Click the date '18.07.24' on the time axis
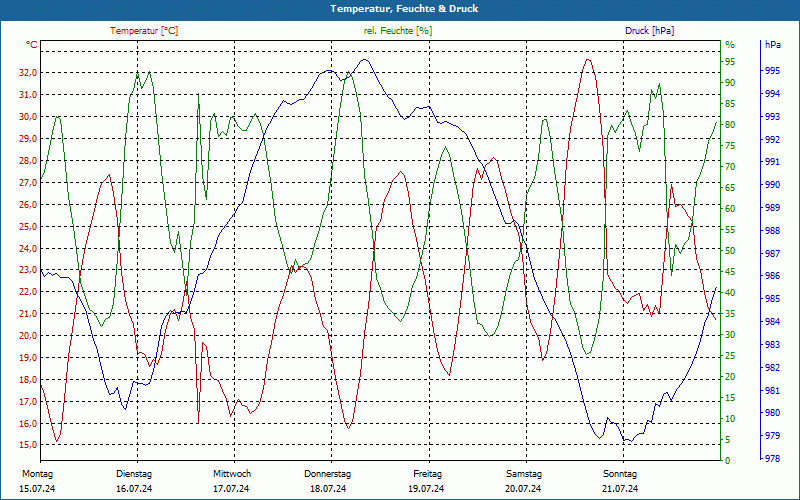The height and width of the screenshot is (500, 800). (328, 489)
